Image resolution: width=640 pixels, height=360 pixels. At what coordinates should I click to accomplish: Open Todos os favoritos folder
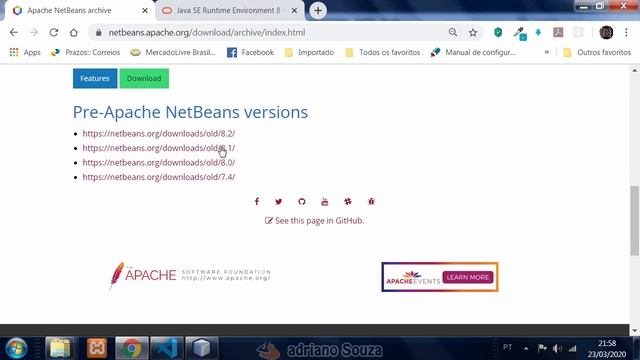click(x=382, y=52)
